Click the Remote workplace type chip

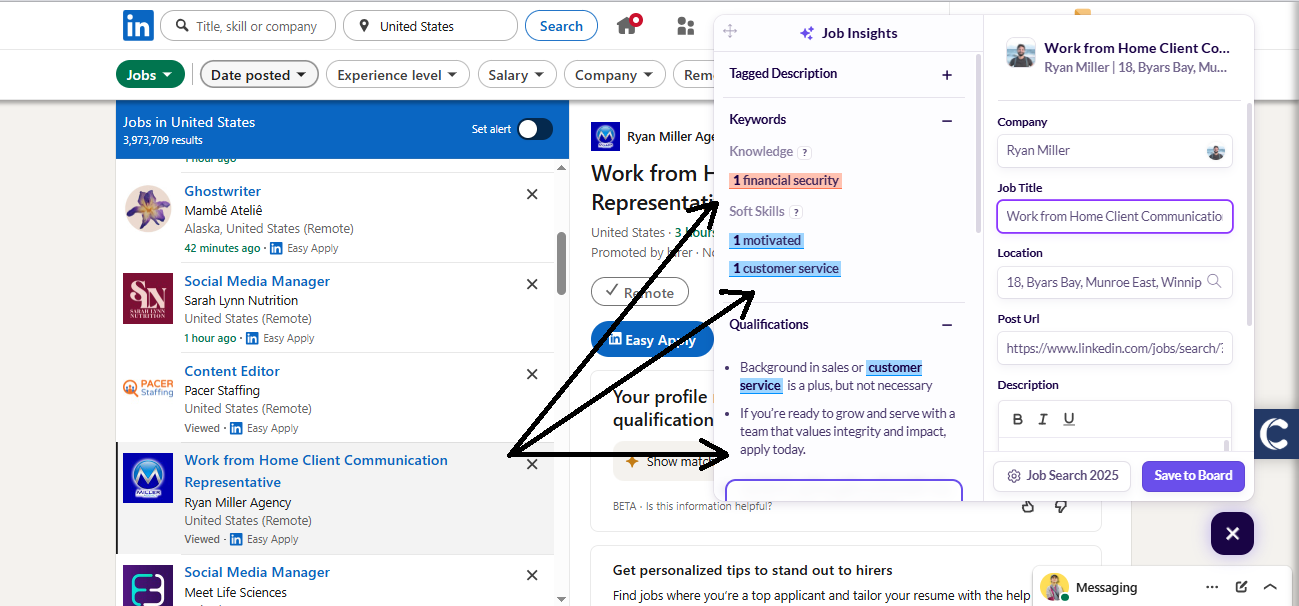(x=640, y=293)
